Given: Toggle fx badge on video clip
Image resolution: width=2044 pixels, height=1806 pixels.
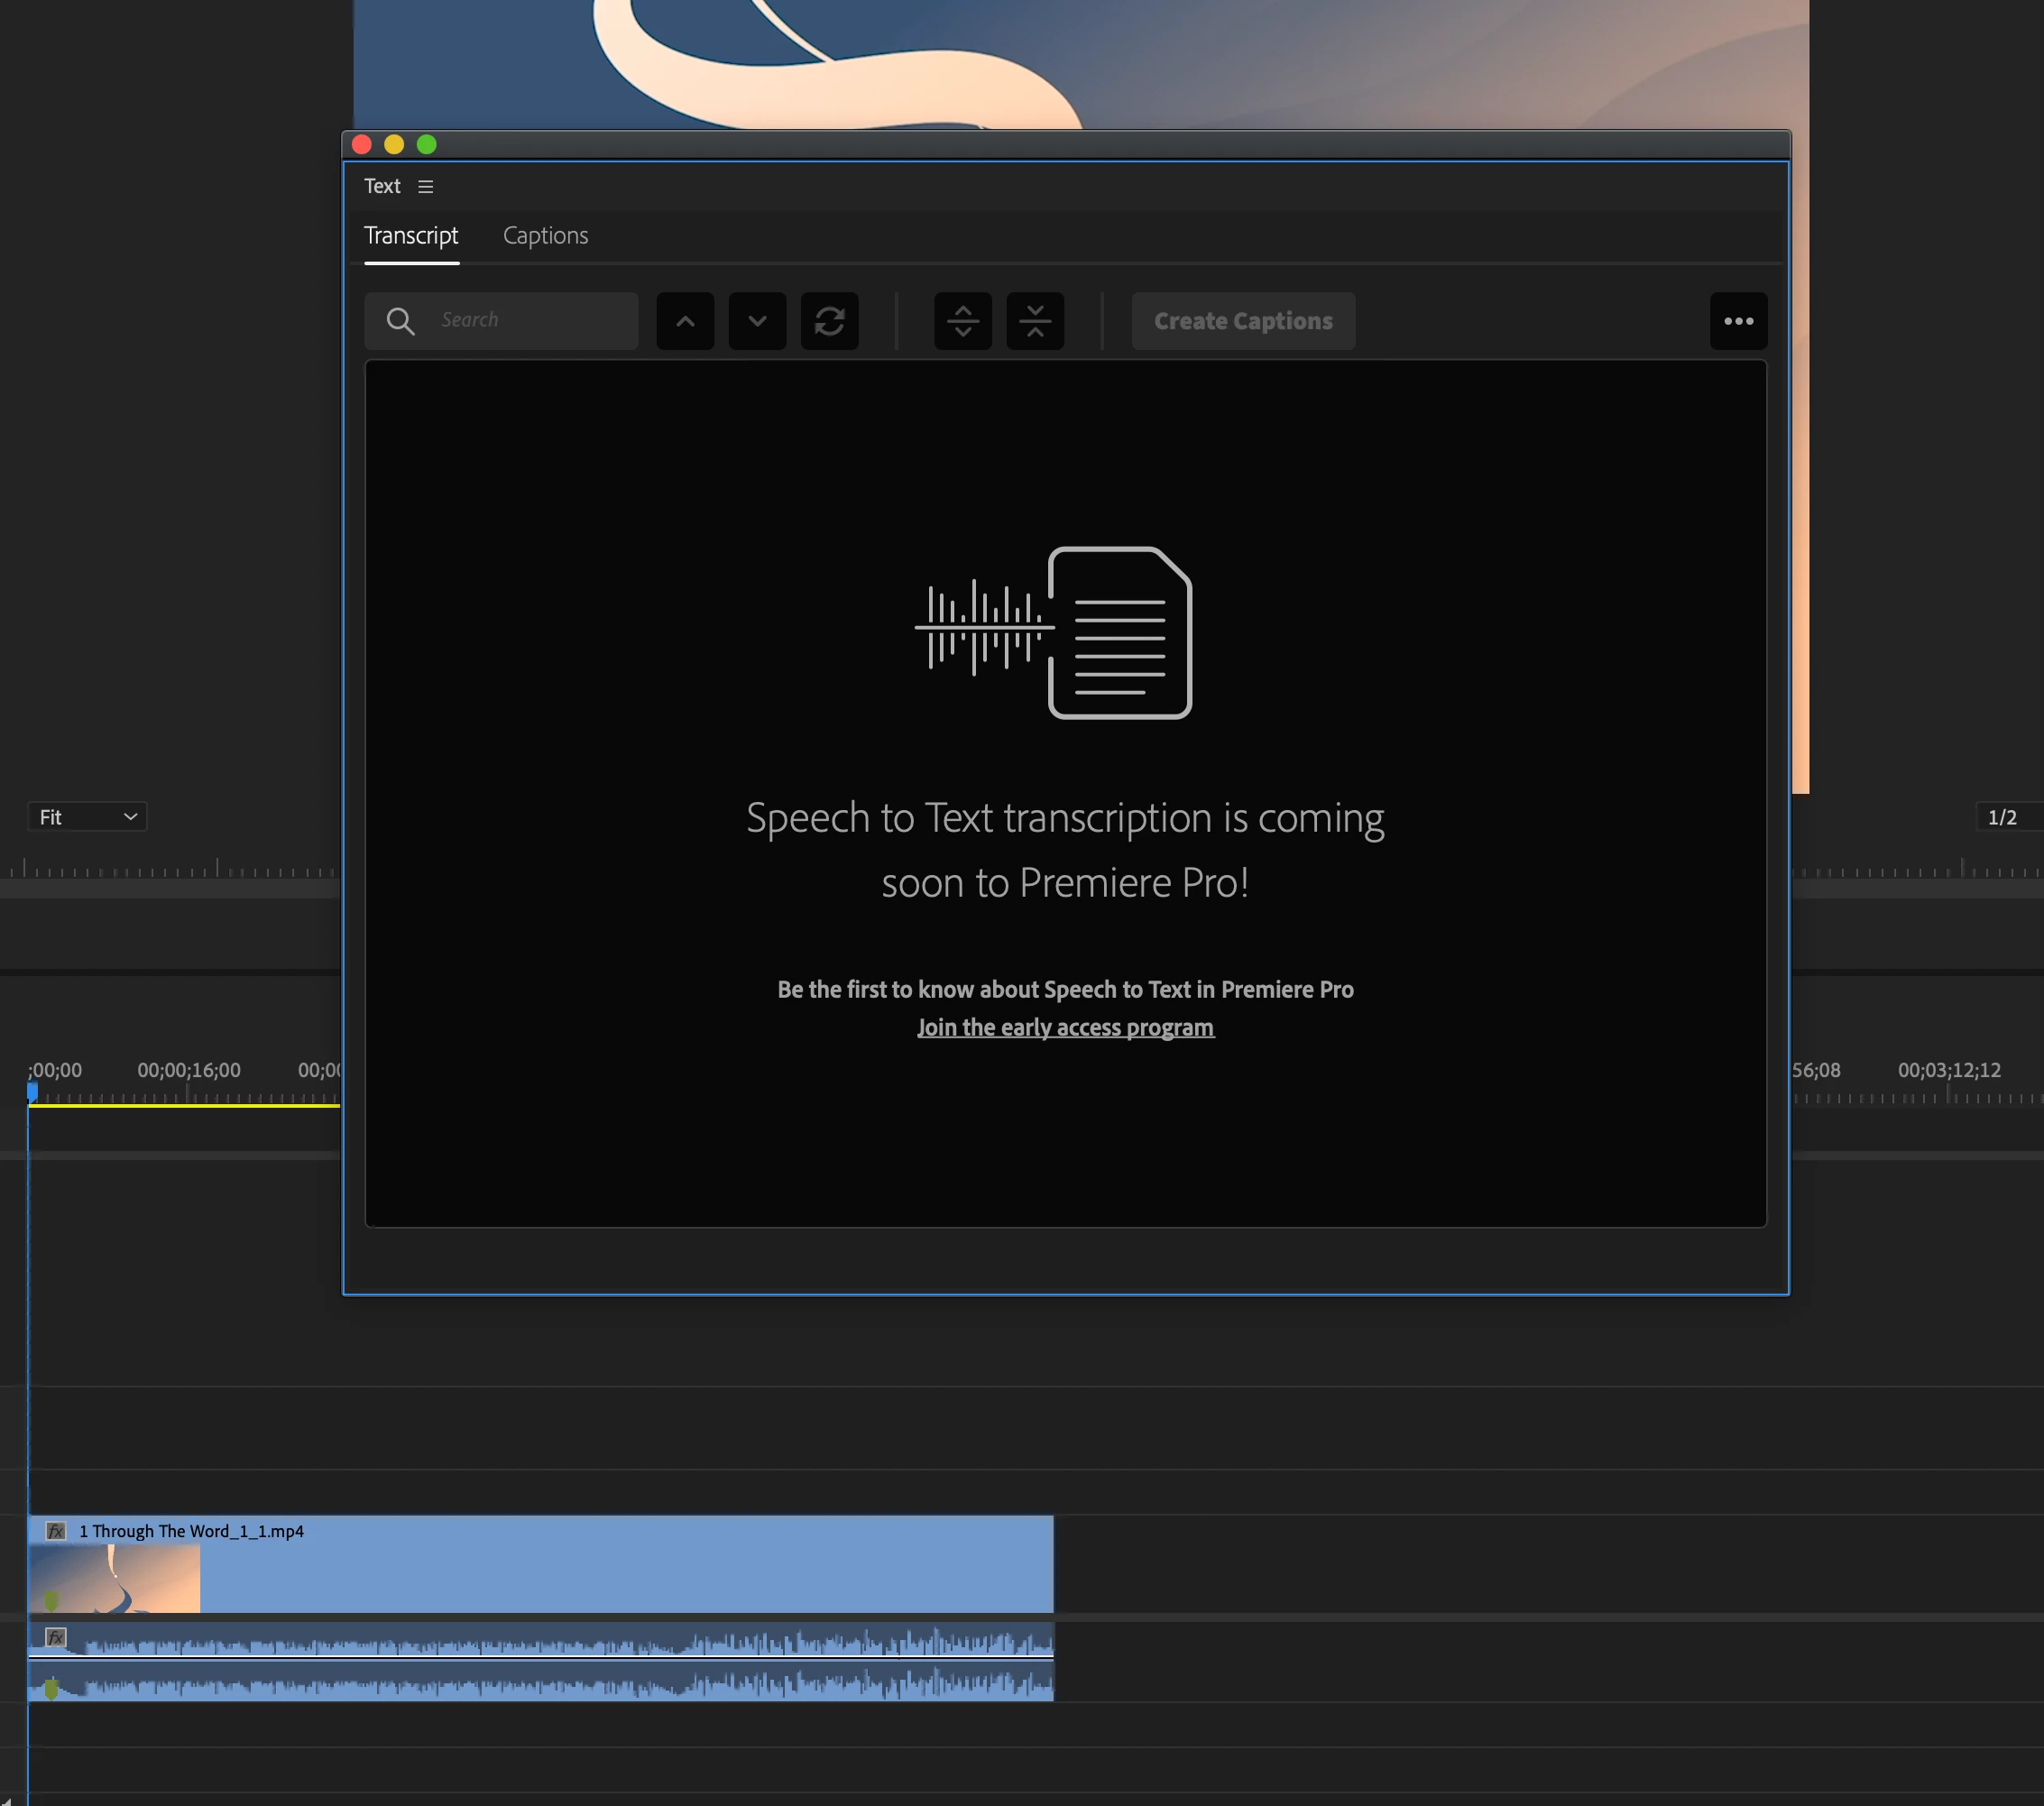Looking at the screenshot, I should (56, 1531).
